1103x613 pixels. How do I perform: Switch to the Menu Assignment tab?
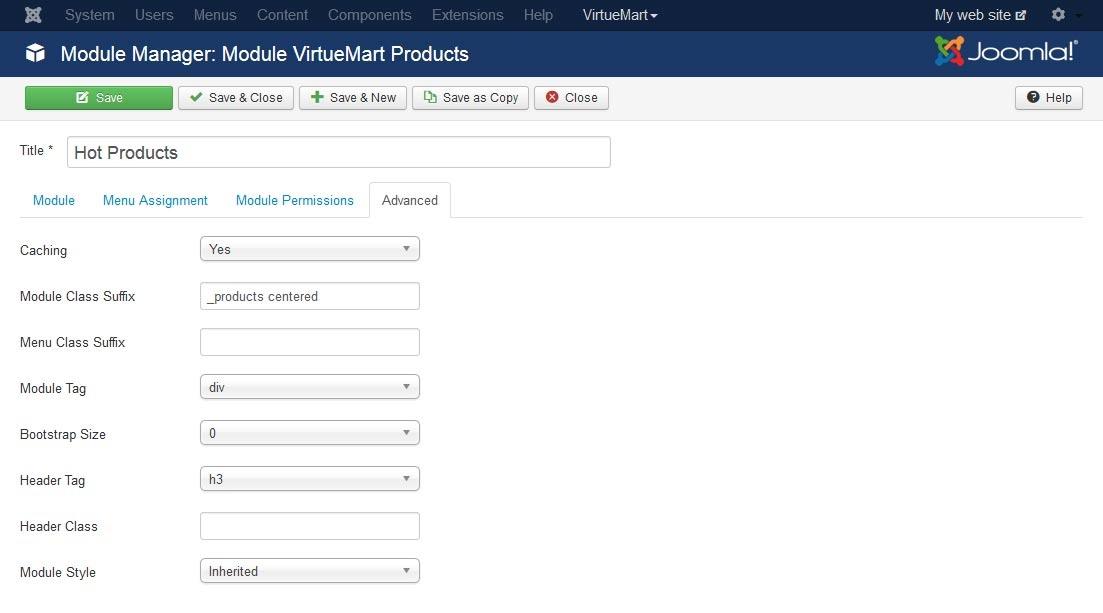click(155, 200)
